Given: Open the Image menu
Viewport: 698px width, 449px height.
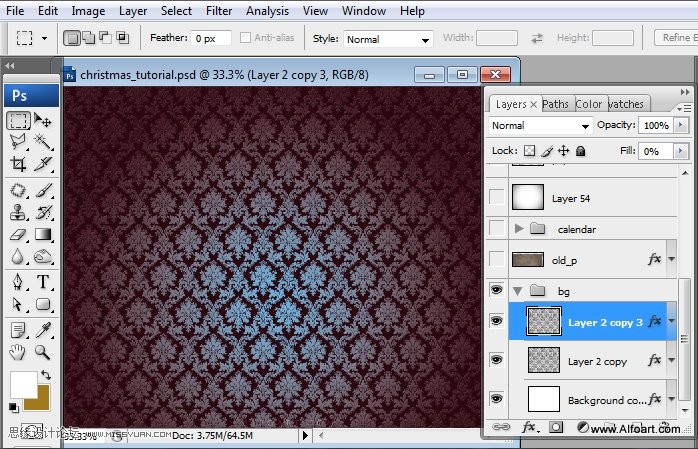Looking at the screenshot, I should pos(88,11).
